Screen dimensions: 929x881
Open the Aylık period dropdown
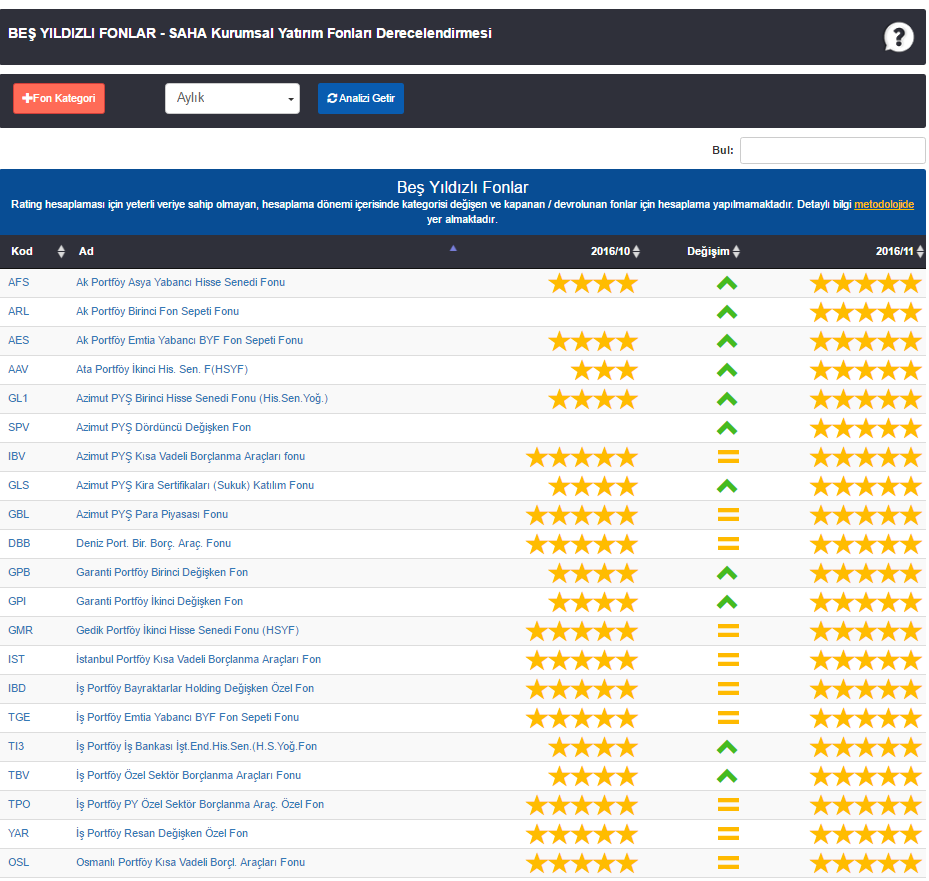click(x=232, y=98)
